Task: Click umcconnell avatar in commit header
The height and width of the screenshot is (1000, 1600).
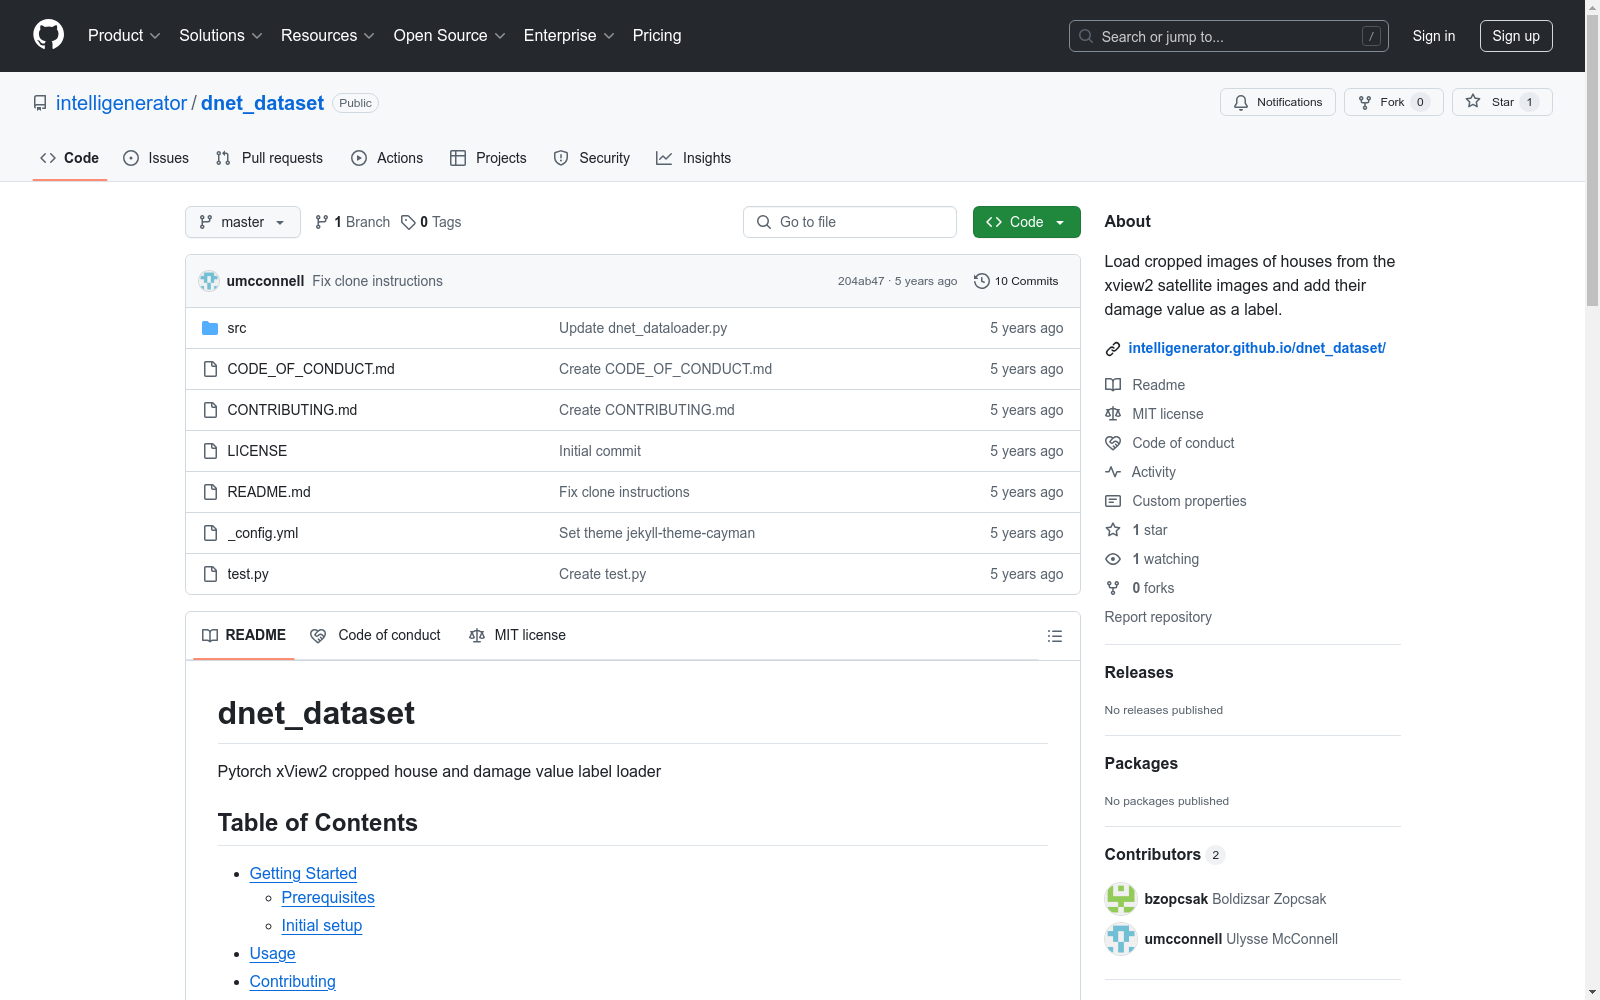Action: (x=209, y=281)
